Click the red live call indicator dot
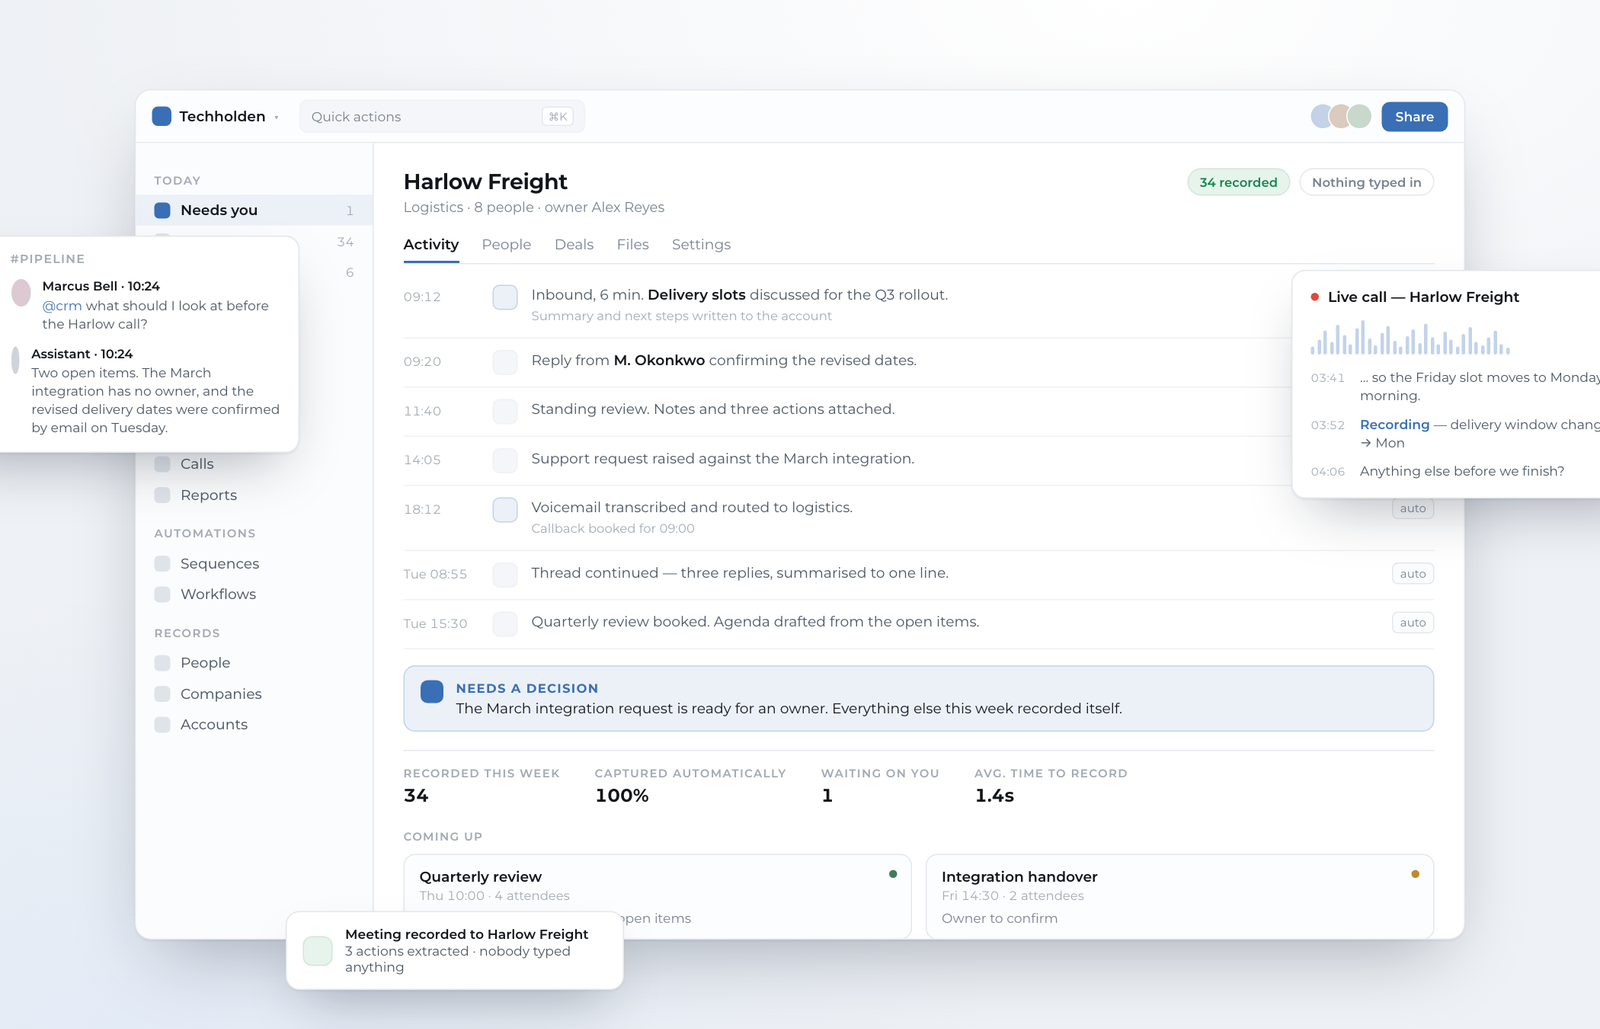The height and width of the screenshot is (1029, 1600). pyautogui.click(x=1315, y=297)
